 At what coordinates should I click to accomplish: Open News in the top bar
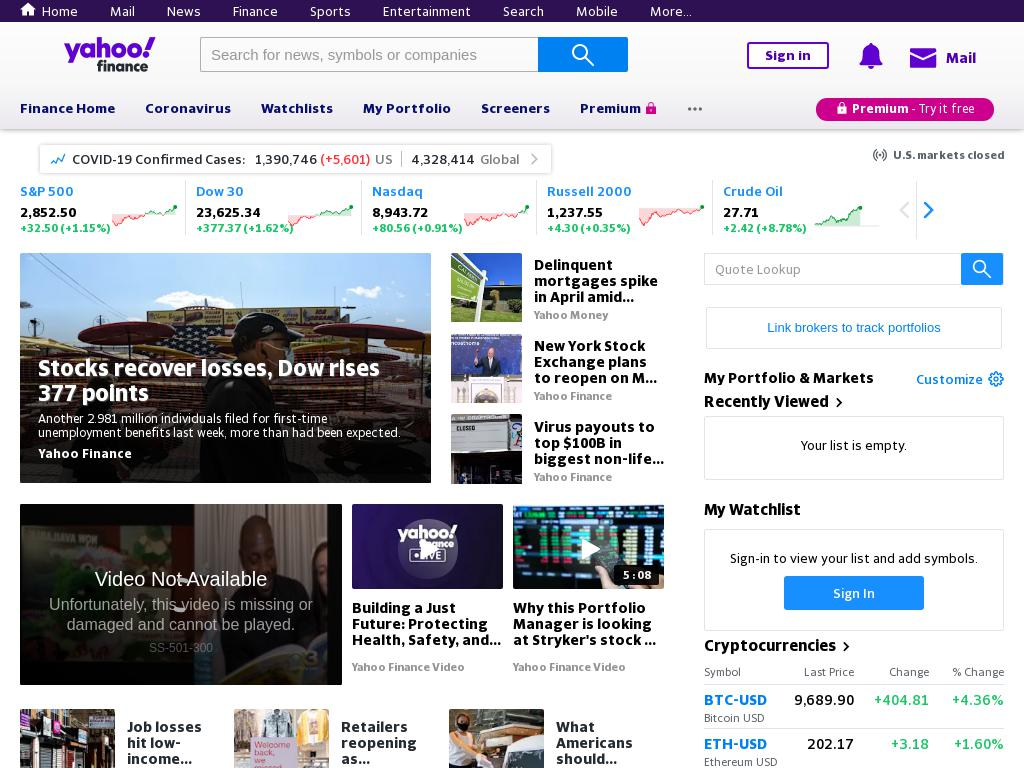coord(184,11)
